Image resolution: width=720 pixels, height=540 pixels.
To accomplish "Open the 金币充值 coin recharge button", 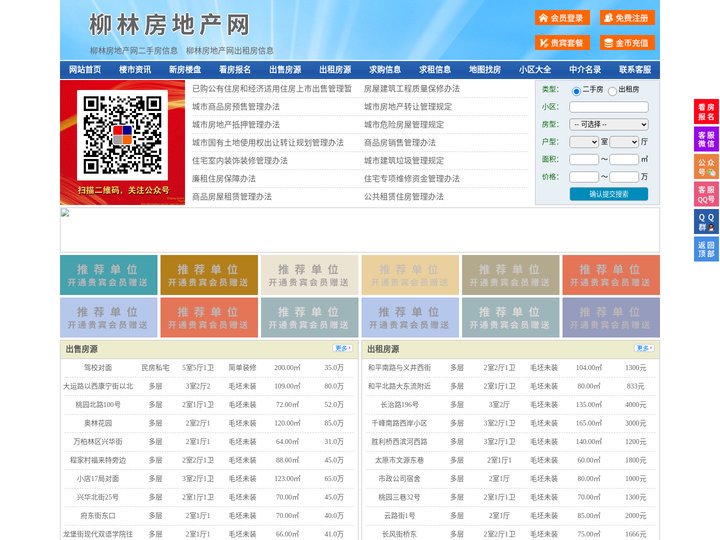I will tap(627, 43).
